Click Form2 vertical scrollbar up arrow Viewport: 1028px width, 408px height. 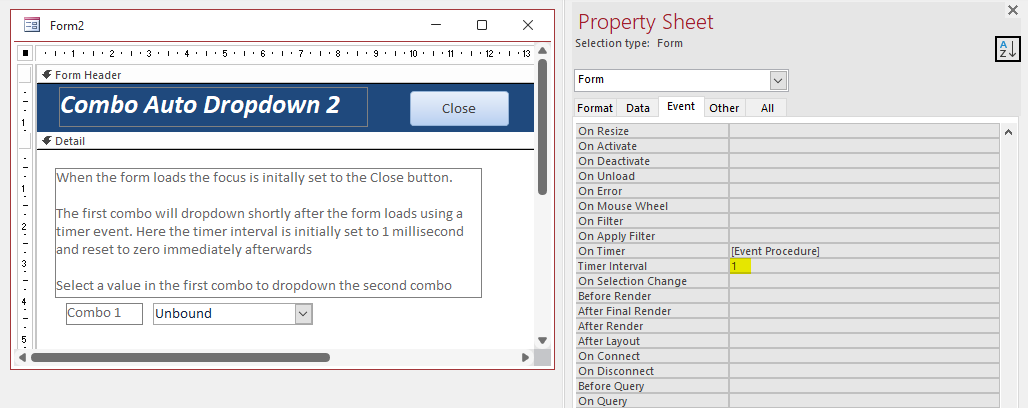pos(542,51)
